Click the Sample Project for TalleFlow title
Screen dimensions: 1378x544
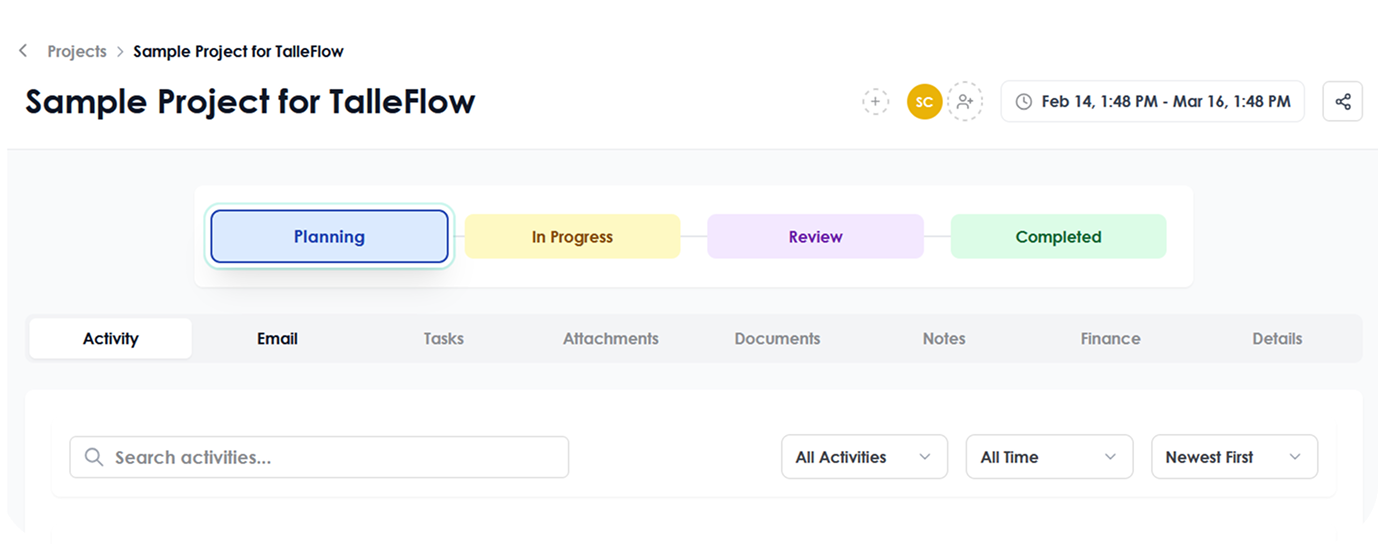pyautogui.click(x=250, y=101)
